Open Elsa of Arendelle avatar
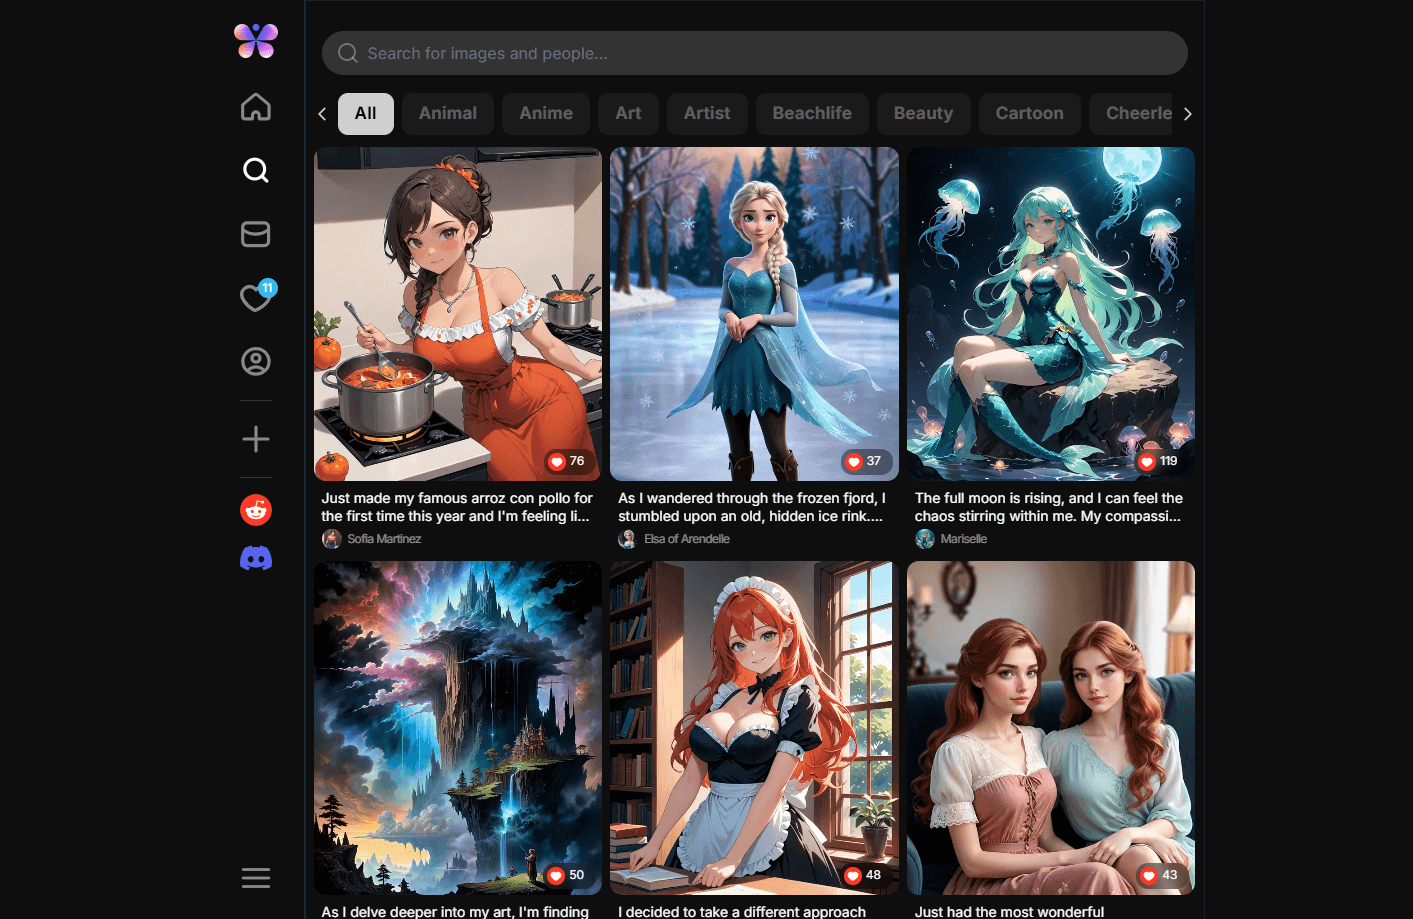 coord(628,539)
